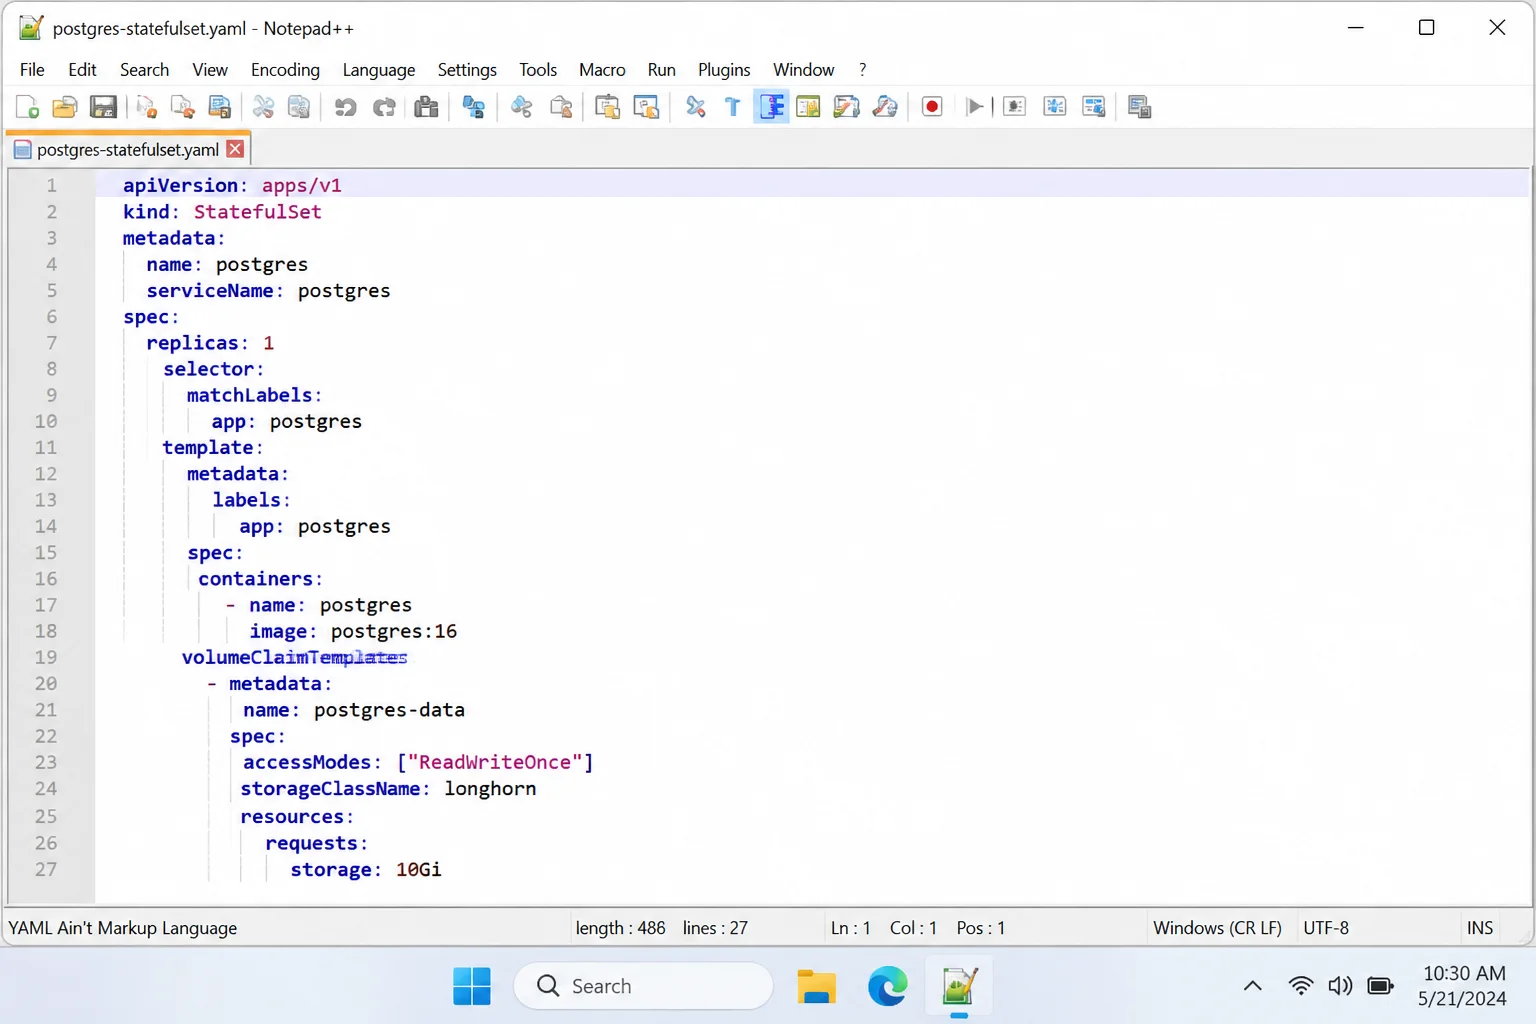Click storageClassName: longhorn line
This screenshot has width=1536, height=1024.
388,788
